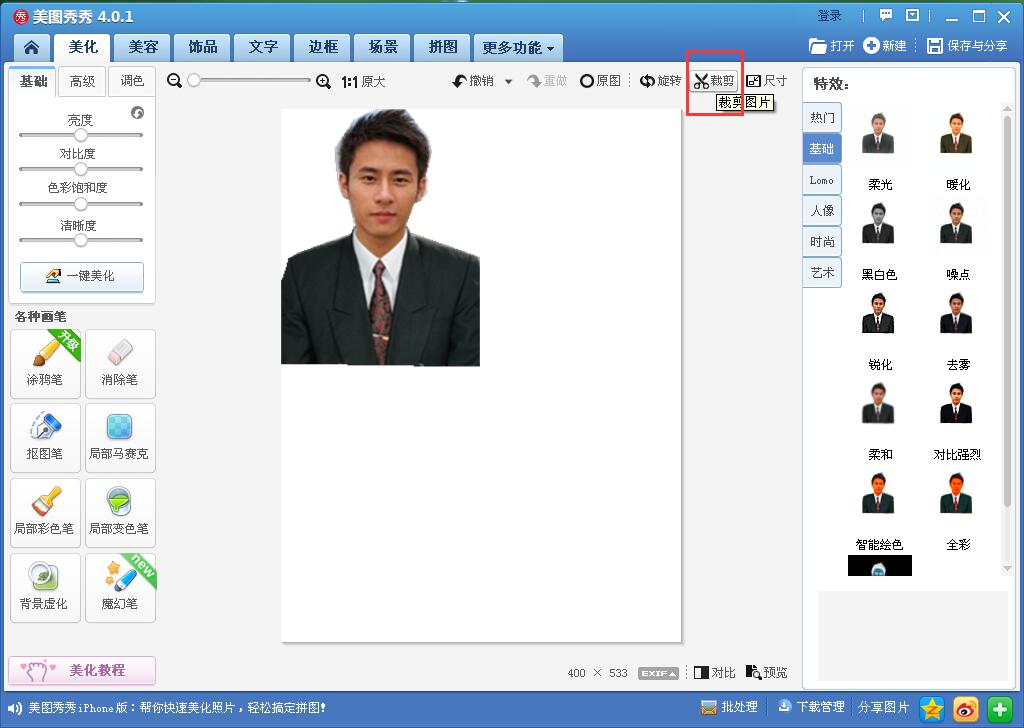Viewport: 1024px width, 728px height.
Task: Select the 涂鸦笔 doodle pen tool
Action: [44, 362]
